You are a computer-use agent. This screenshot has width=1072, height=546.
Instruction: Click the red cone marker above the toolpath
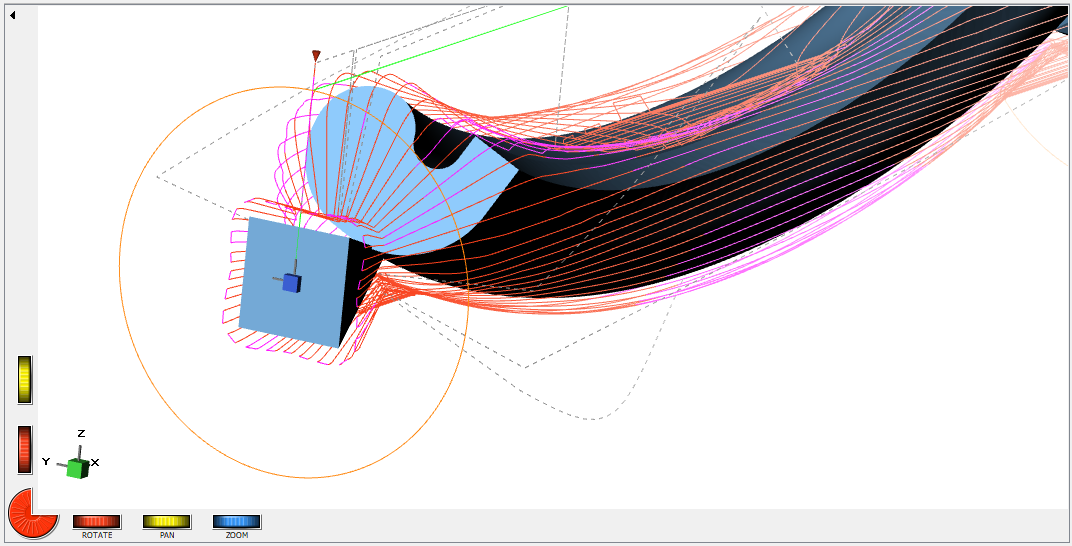coord(316,56)
